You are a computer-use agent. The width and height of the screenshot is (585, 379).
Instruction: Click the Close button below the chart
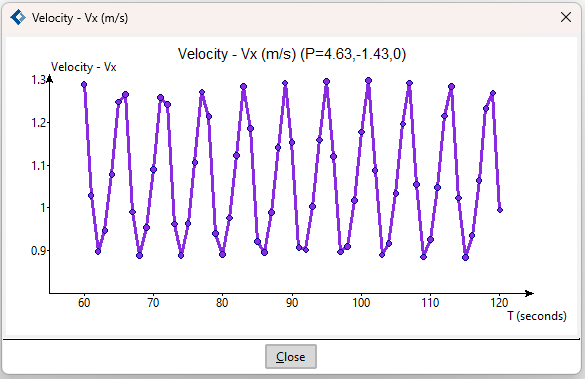click(291, 357)
